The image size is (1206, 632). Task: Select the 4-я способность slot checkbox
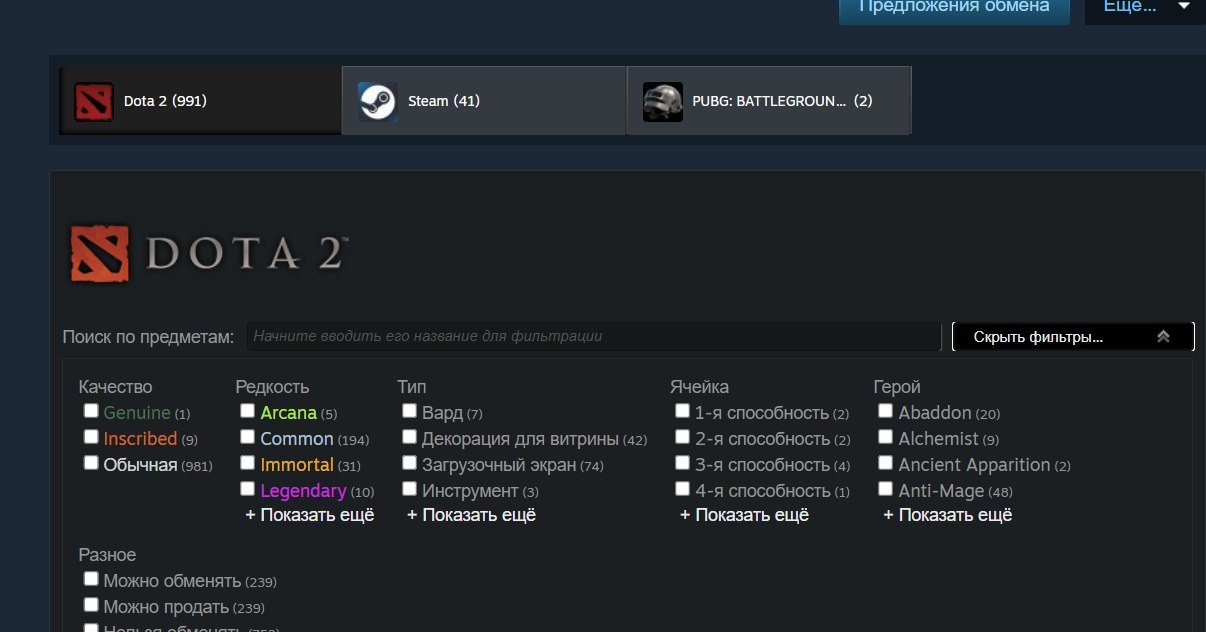click(x=682, y=489)
